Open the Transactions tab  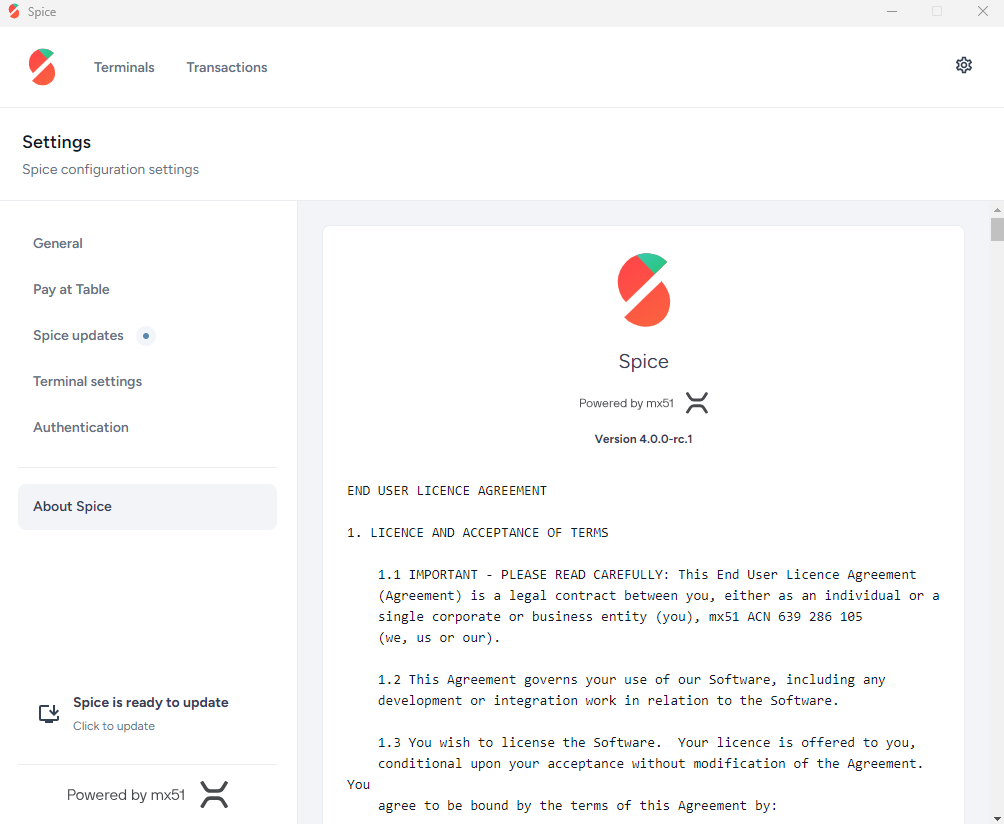click(227, 67)
